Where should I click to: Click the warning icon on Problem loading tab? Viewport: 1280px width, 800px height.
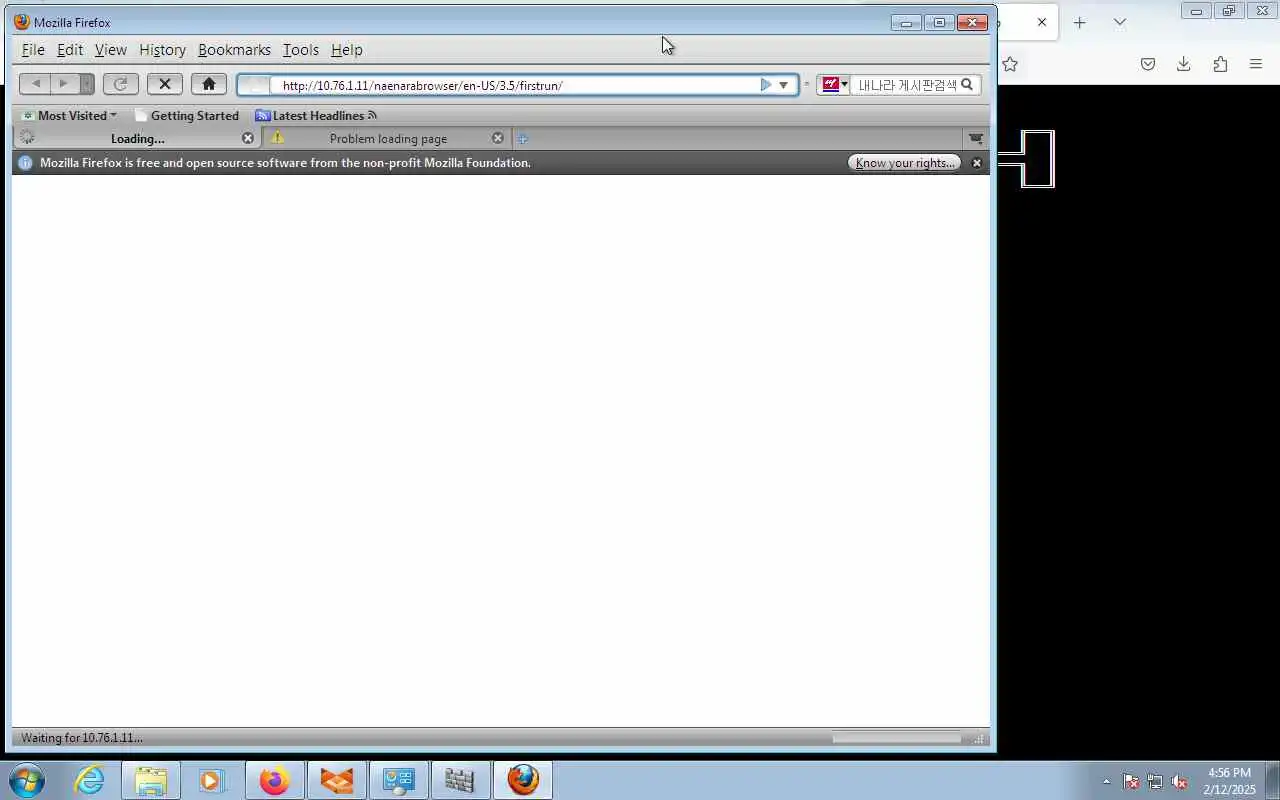[x=277, y=138]
